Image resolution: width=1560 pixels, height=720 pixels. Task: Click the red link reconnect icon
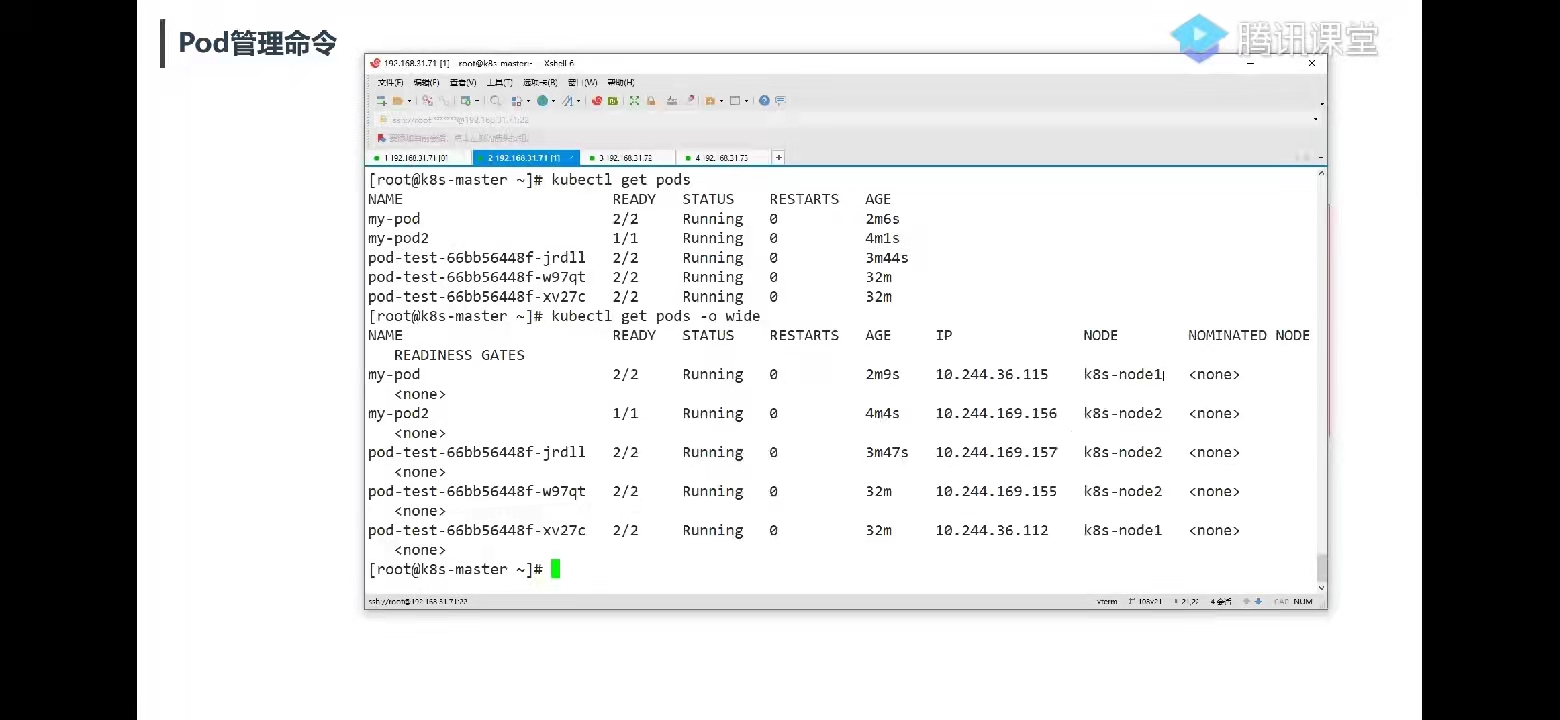[x=427, y=101]
